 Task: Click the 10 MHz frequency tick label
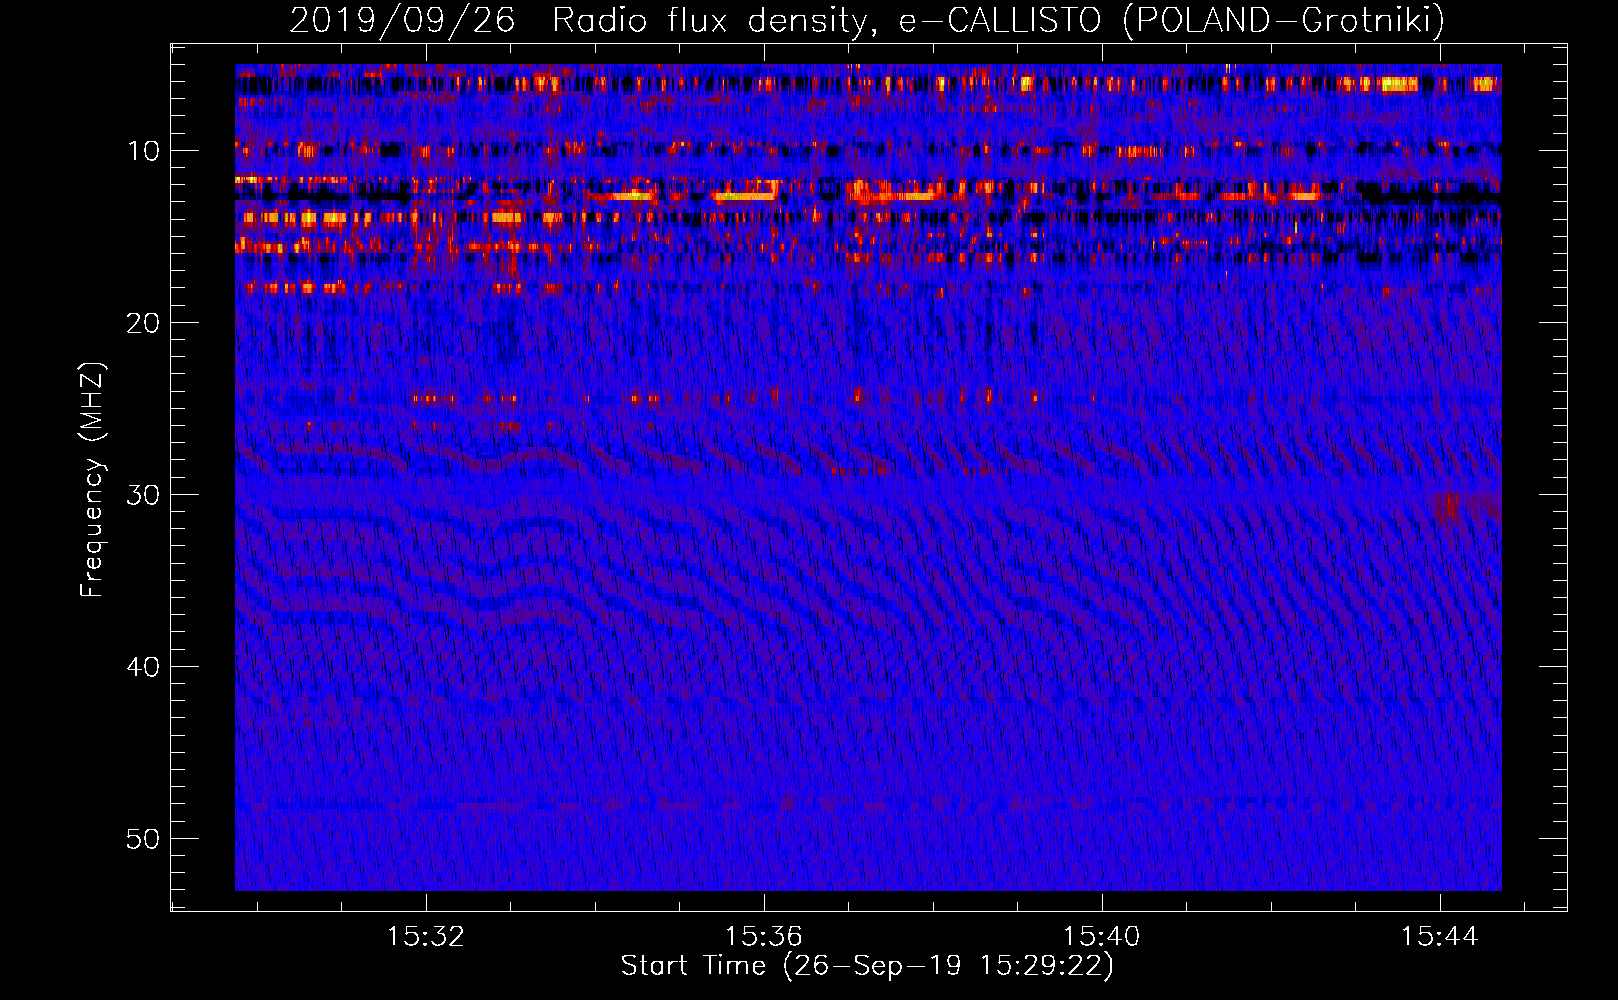[x=143, y=151]
